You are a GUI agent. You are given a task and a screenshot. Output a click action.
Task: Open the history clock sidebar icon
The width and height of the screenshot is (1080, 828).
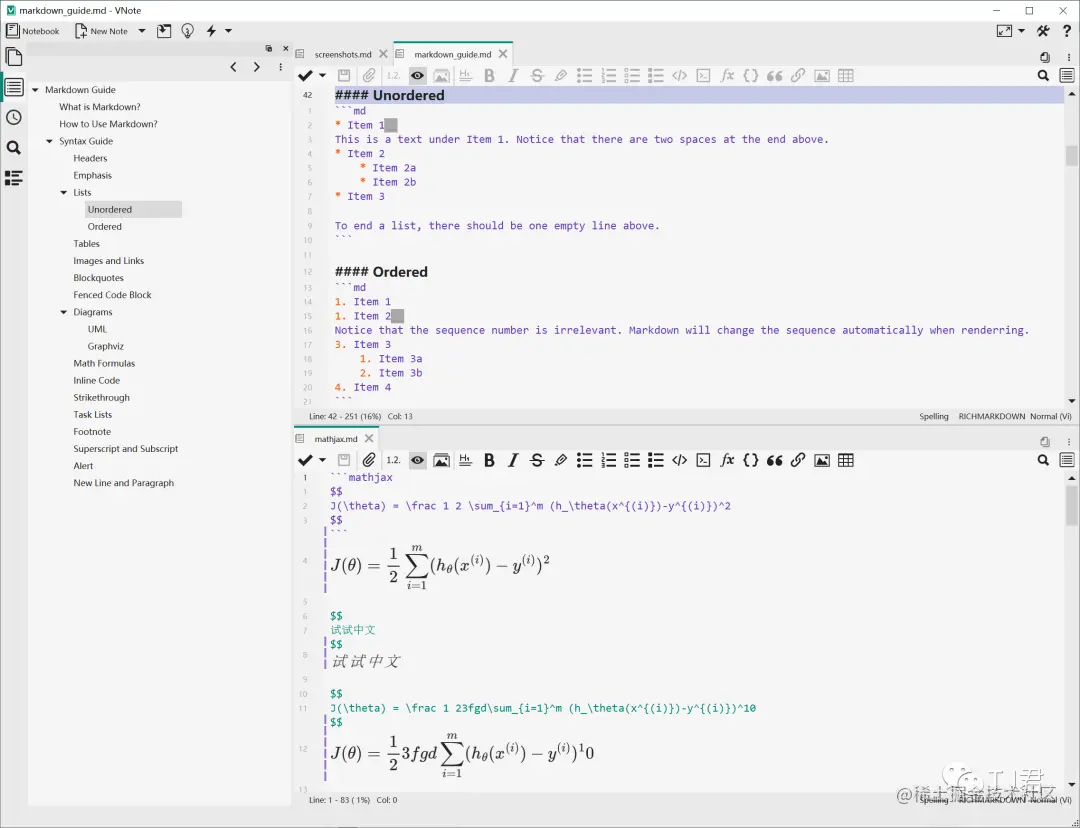point(13,117)
